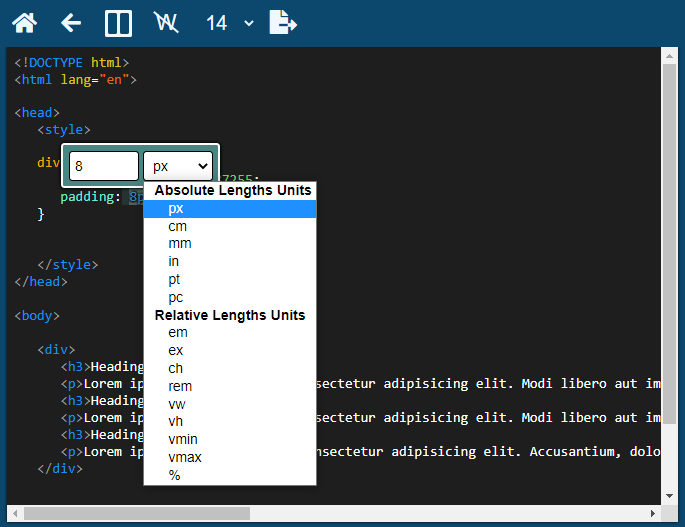Viewport: 685px width, 527px height.
Task: Select the ch unit option
Action: point(230,368)
